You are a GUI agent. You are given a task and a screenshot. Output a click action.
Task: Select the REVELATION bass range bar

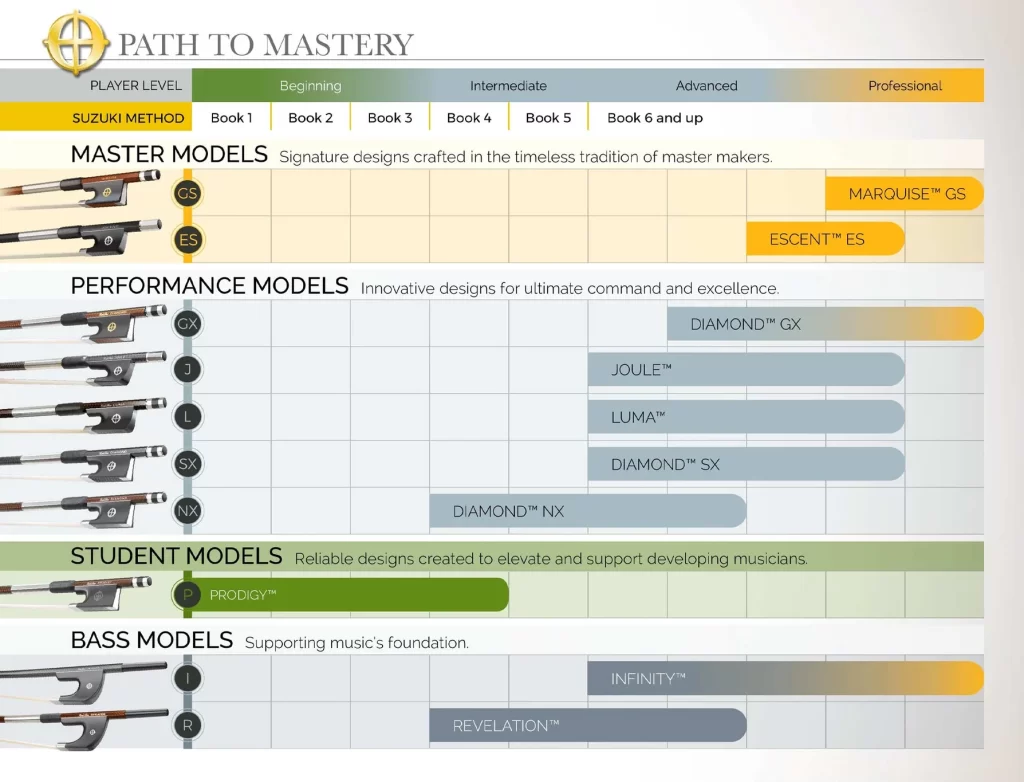[x=588, y=725]
